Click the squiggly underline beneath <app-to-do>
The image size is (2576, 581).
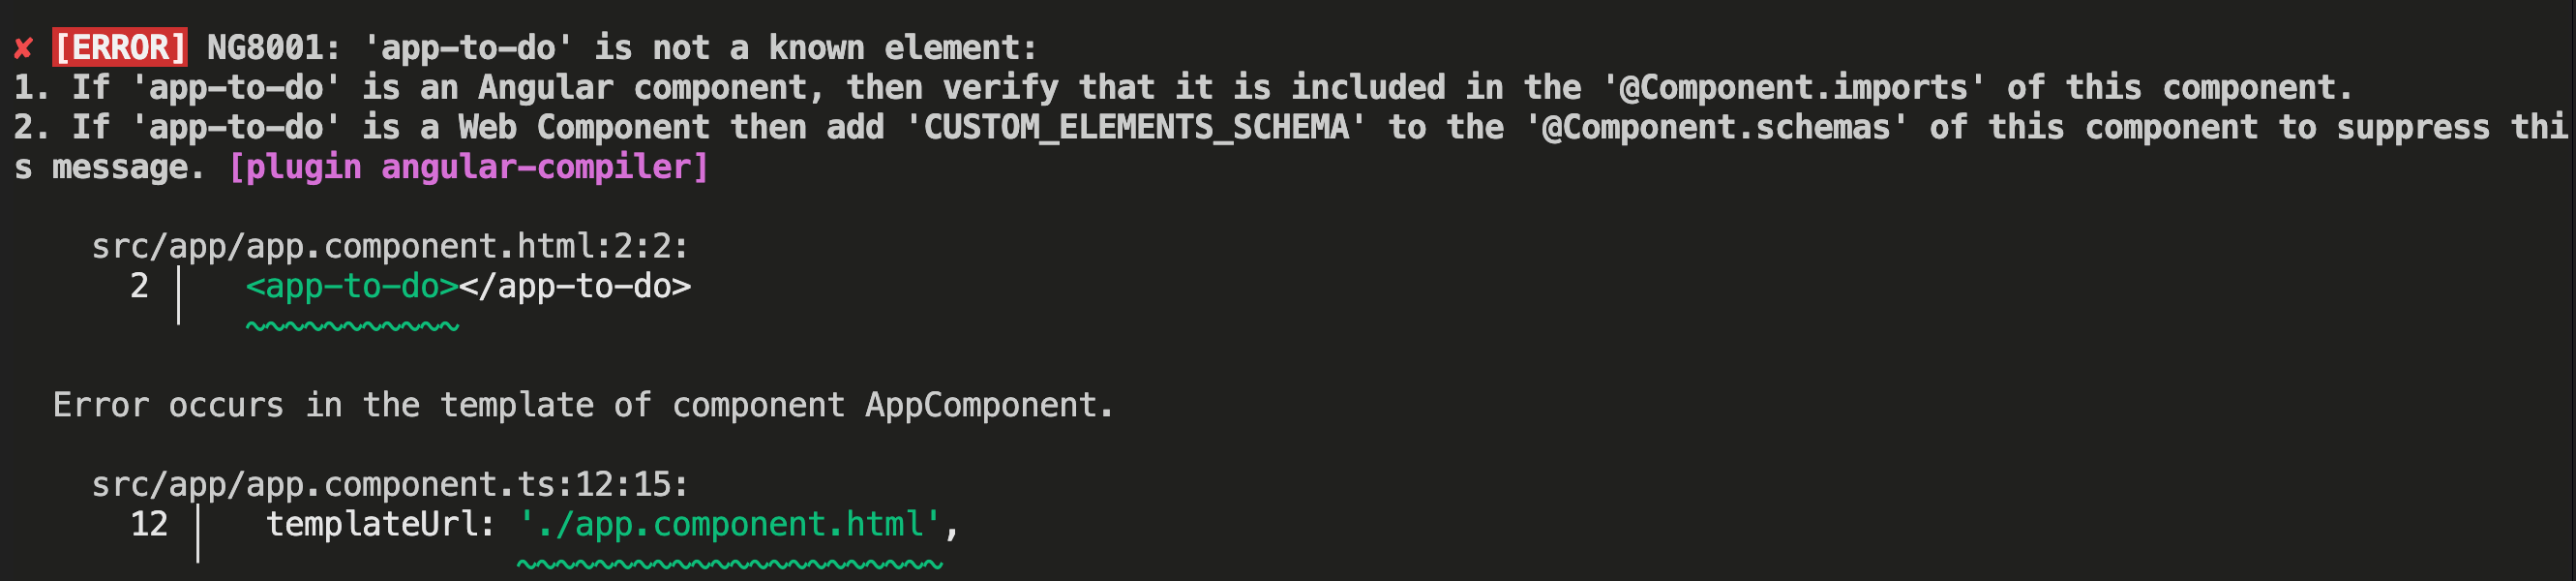(352, 326)
